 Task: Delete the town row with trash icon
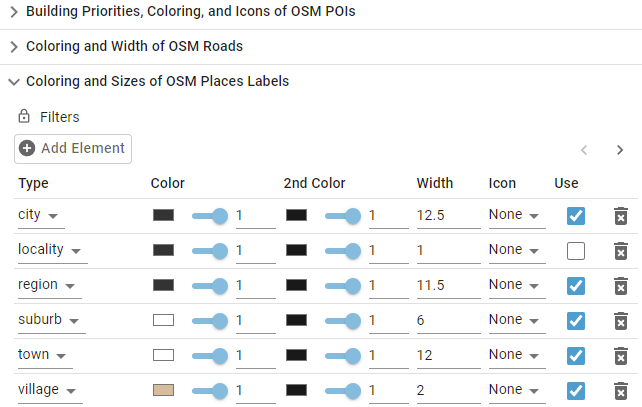[620, 356]
